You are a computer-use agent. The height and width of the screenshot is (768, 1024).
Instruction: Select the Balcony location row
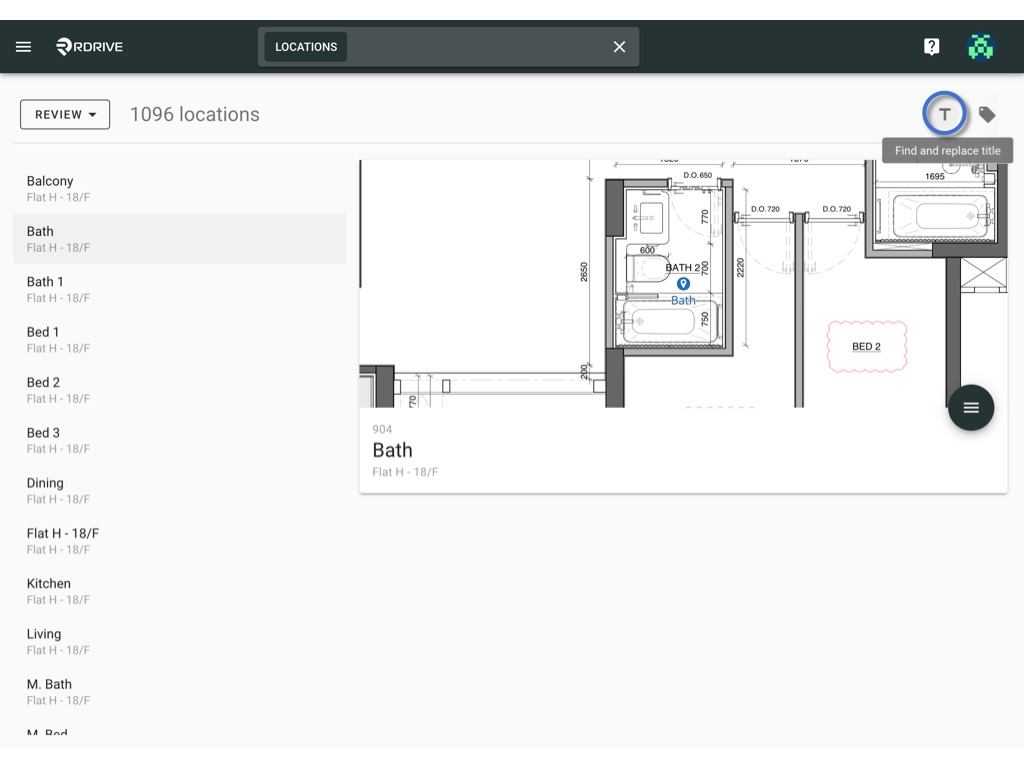point(180,189)
